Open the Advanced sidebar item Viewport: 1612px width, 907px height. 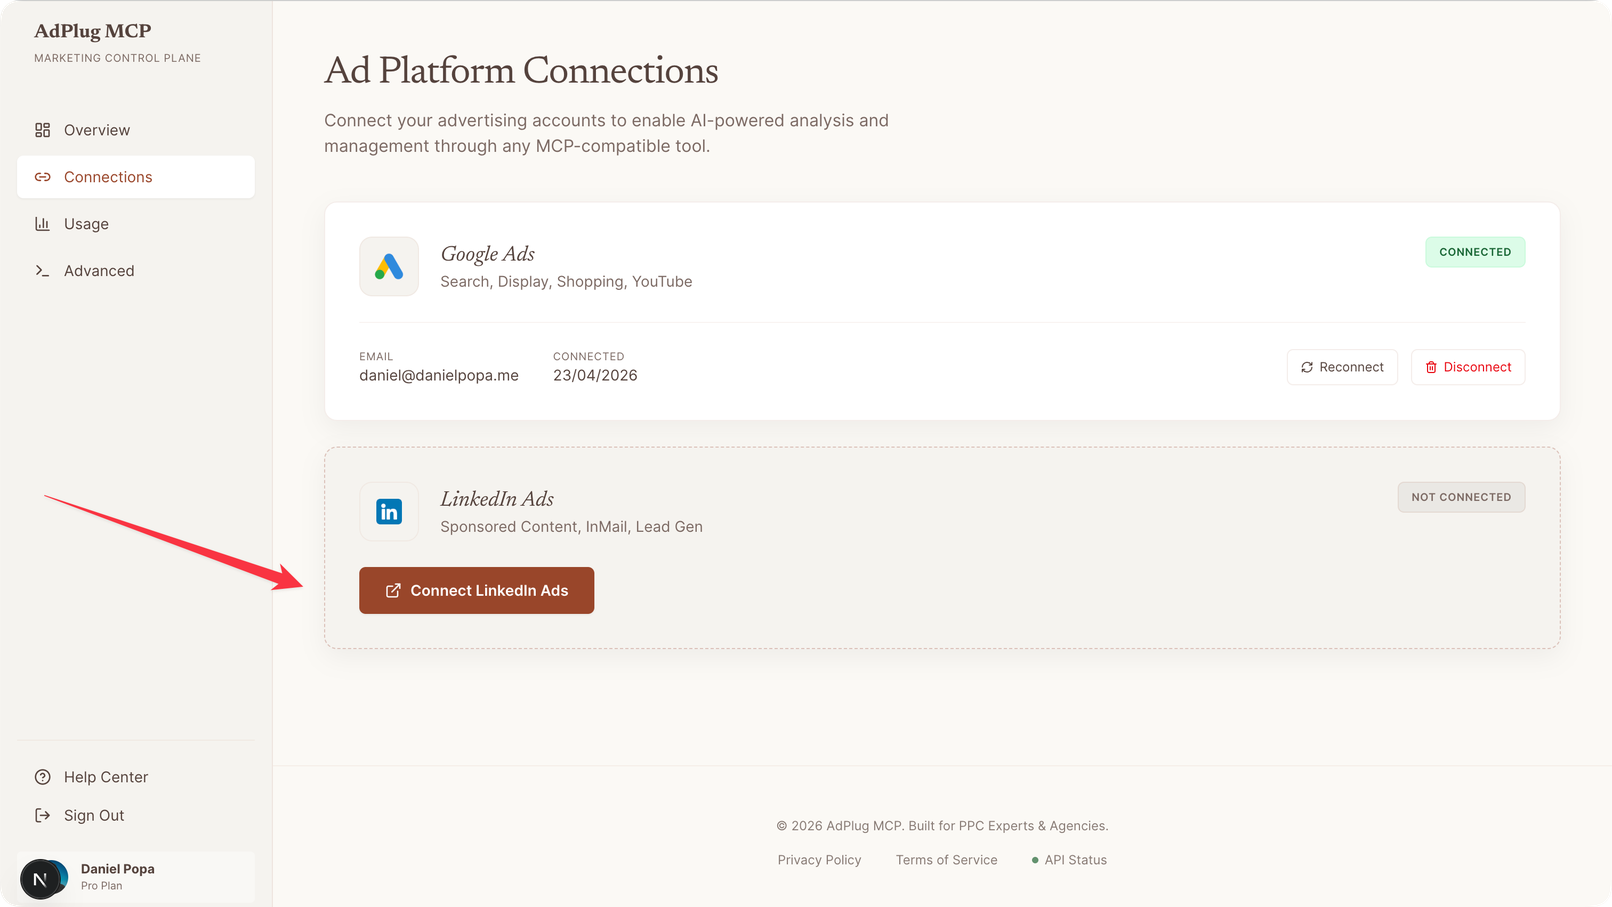pos(136,271)
